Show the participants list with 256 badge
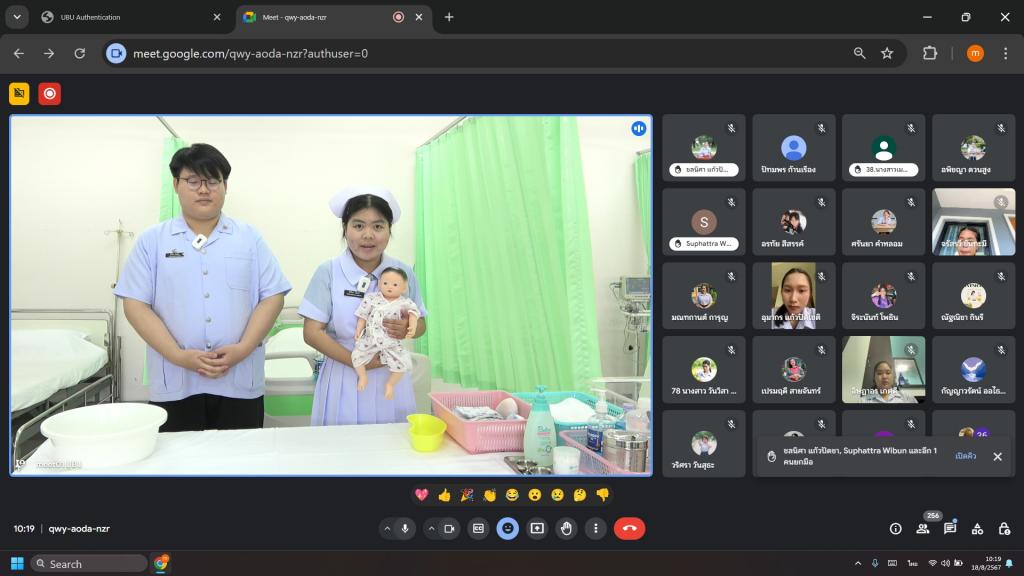Screen dimensions: 1024x576 [x=923, y=529]
